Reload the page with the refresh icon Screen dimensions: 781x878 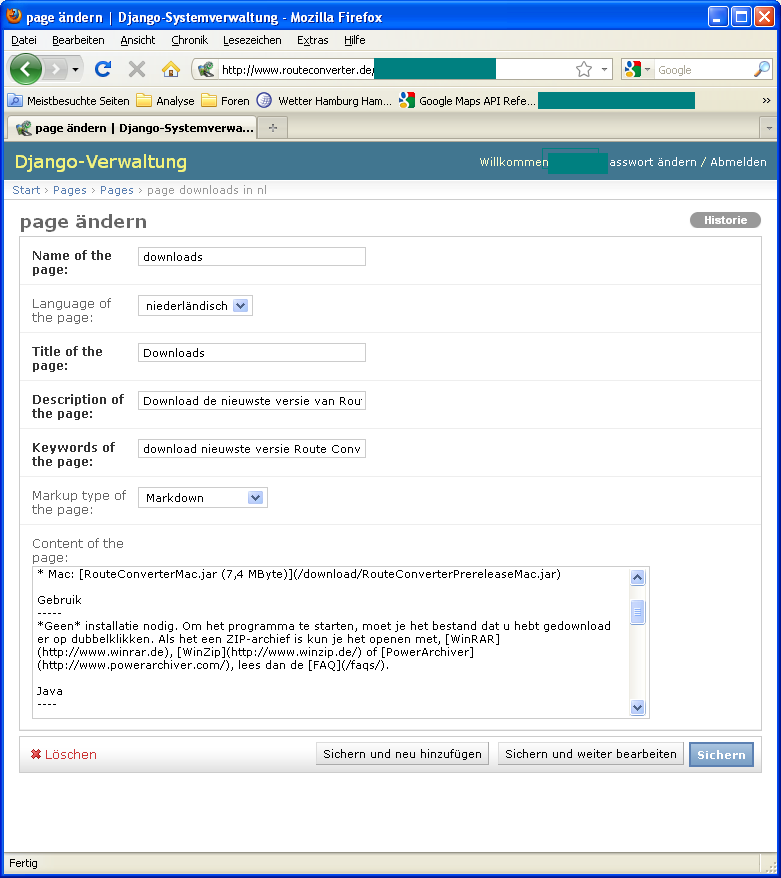[x=102, y=69]
